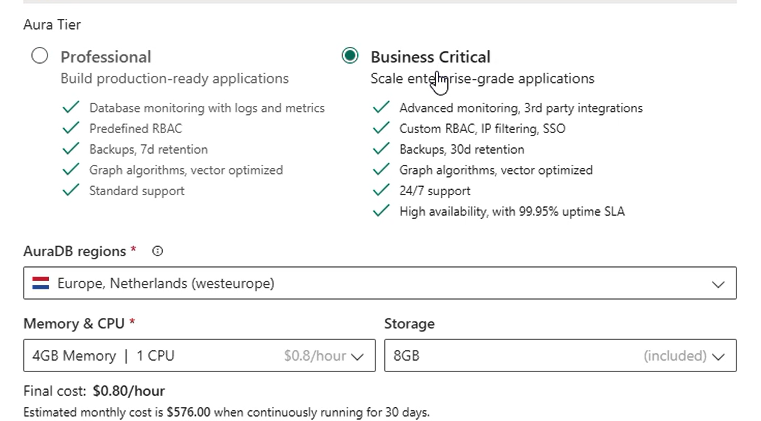Click checkmark beside Predefined RBAC
The image size is (761, 421).
pos(71,128)
